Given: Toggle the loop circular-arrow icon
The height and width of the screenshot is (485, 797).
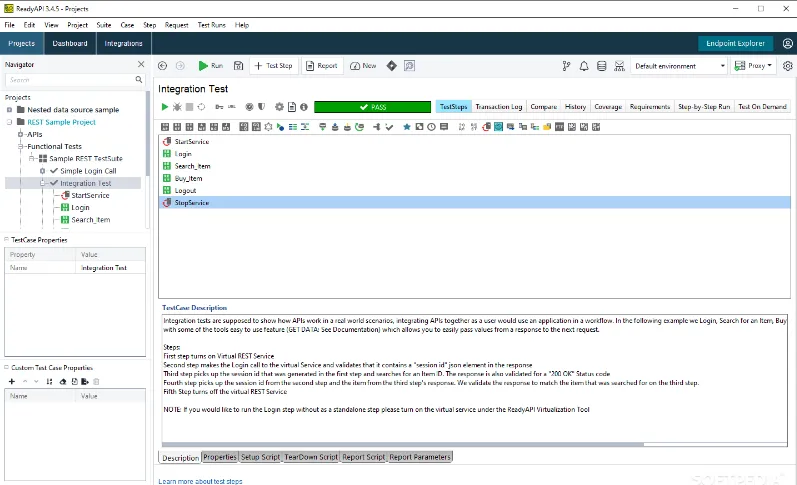Looking at the screenshot, I should [201, 107].
